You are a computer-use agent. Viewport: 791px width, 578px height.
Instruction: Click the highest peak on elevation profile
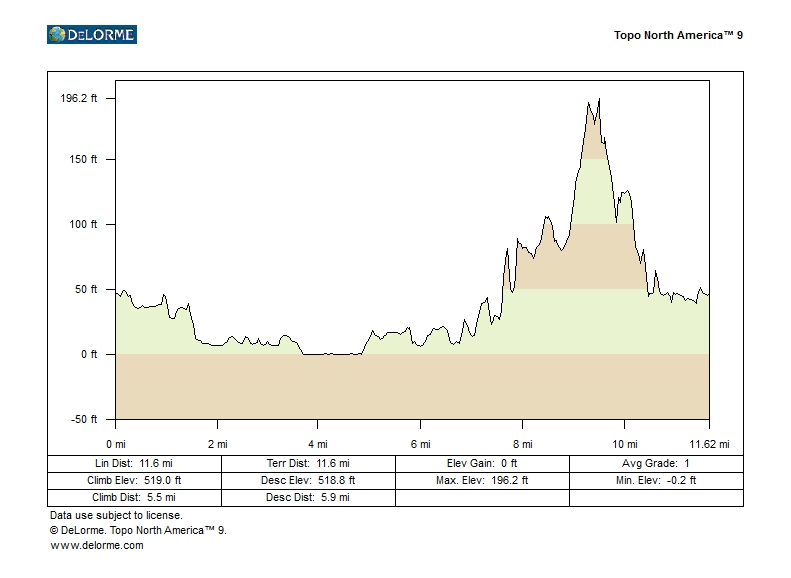pyautogui.click(x=599, y=100)
